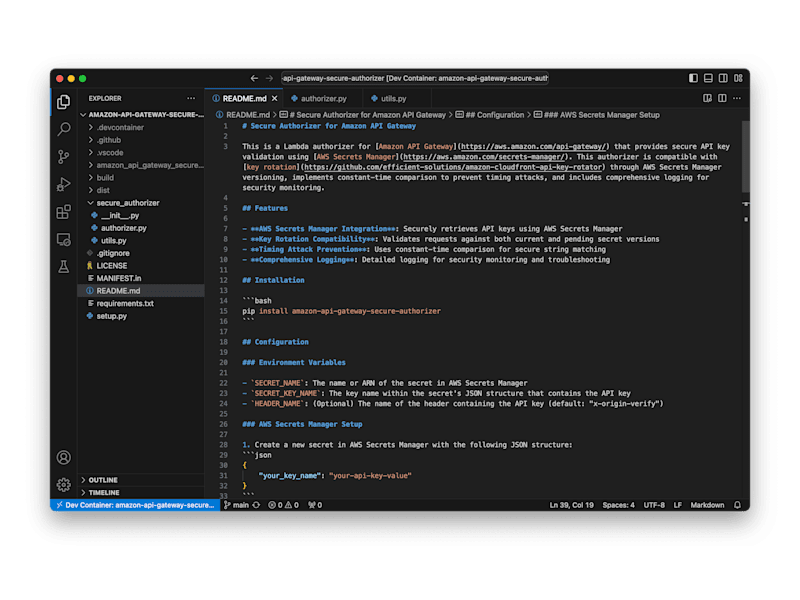Click the notifications bell in status bar
The width and height of the screenshot is (800, 600).
click(737, 505)
